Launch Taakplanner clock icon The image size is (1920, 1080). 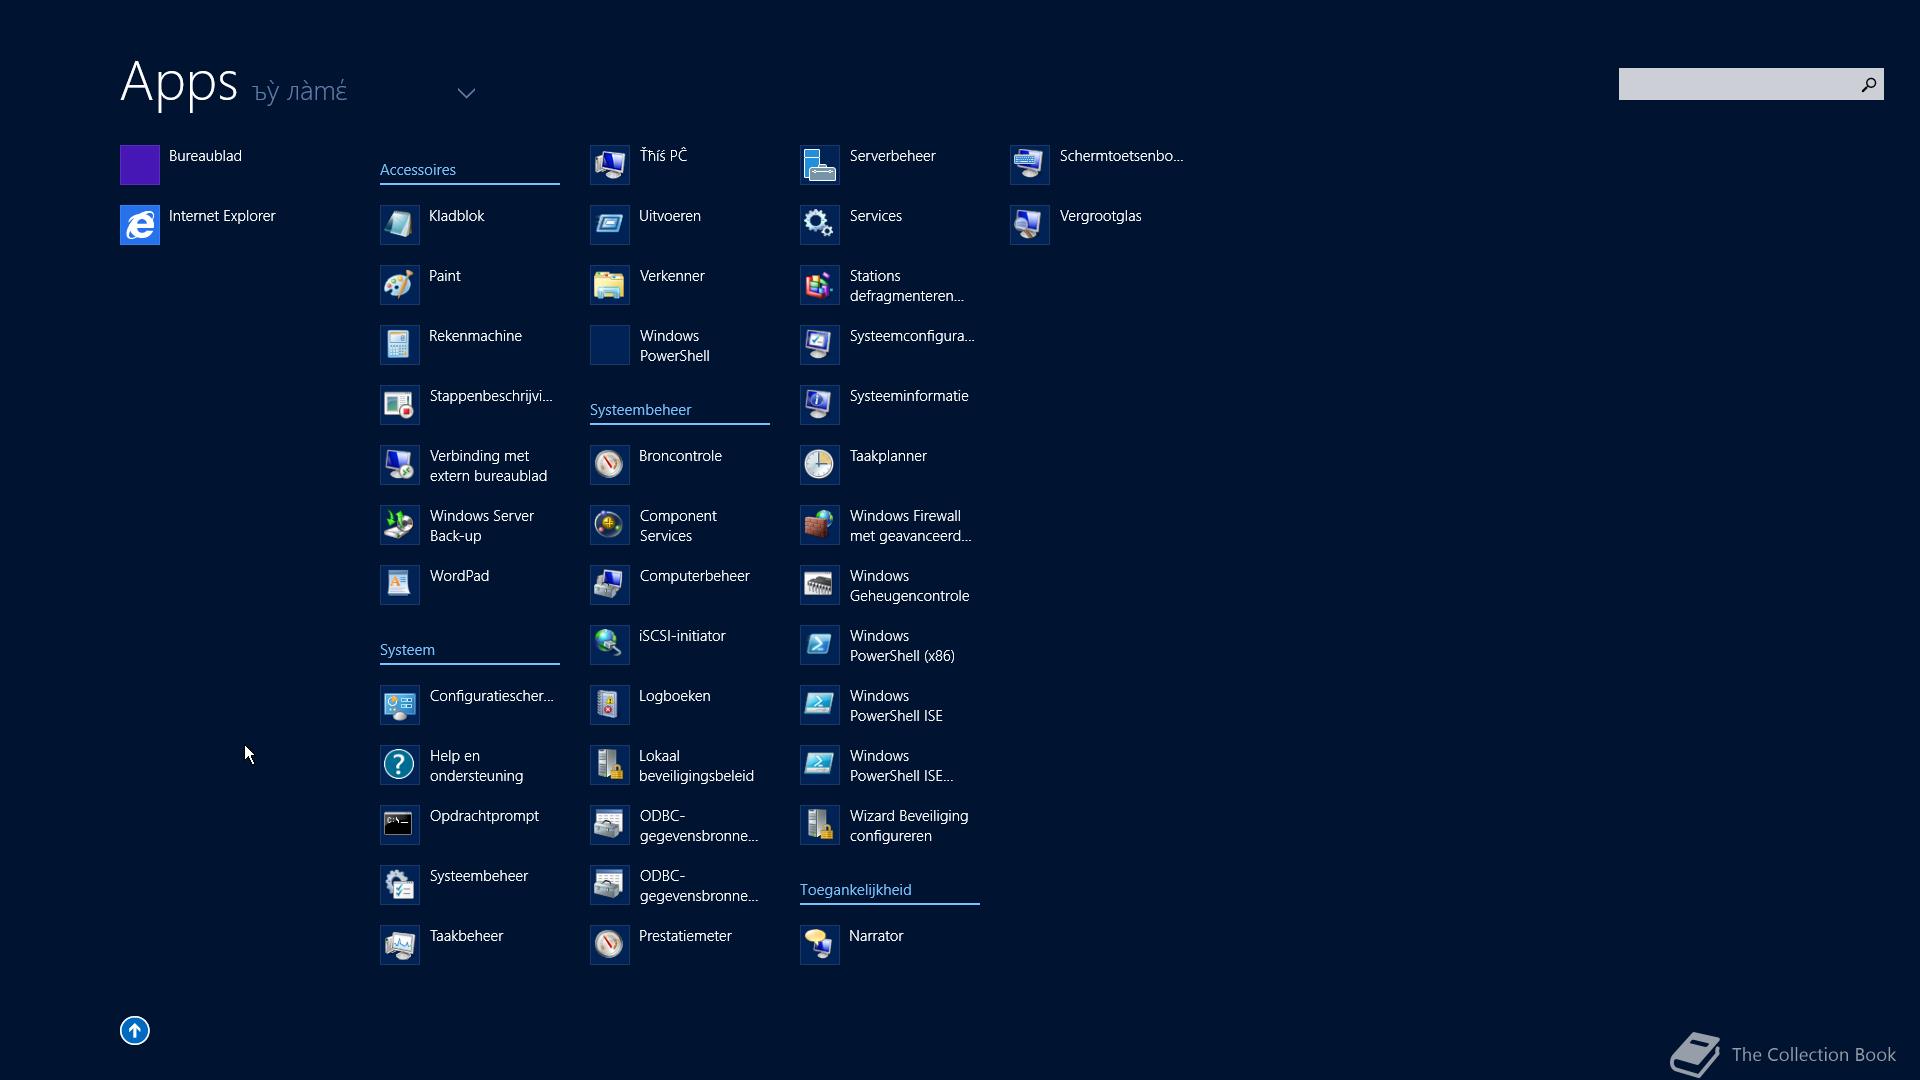point(820,465)
